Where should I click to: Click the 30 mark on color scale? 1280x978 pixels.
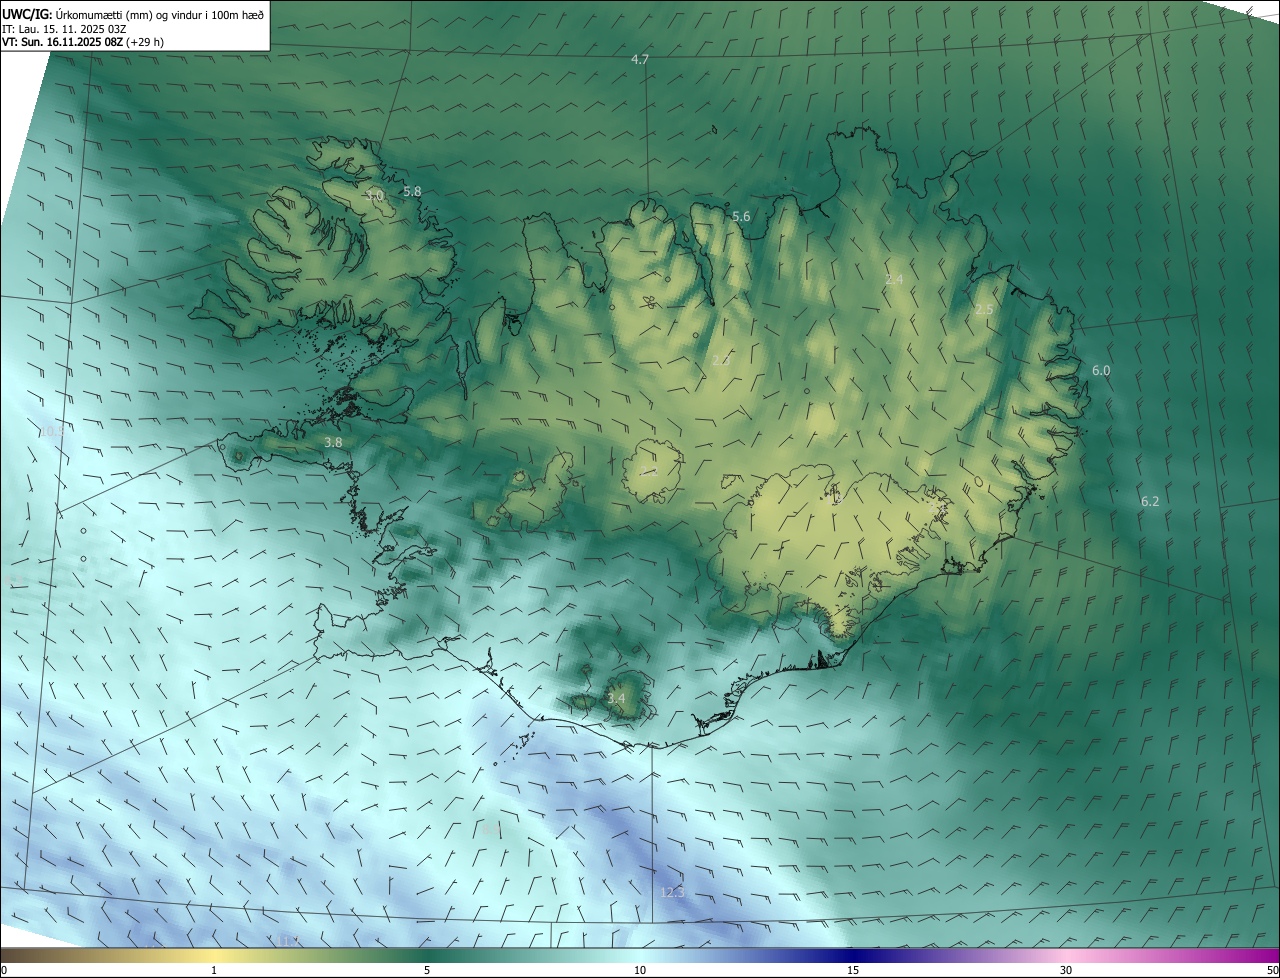pyautogui.click(x=1066, y=970)
